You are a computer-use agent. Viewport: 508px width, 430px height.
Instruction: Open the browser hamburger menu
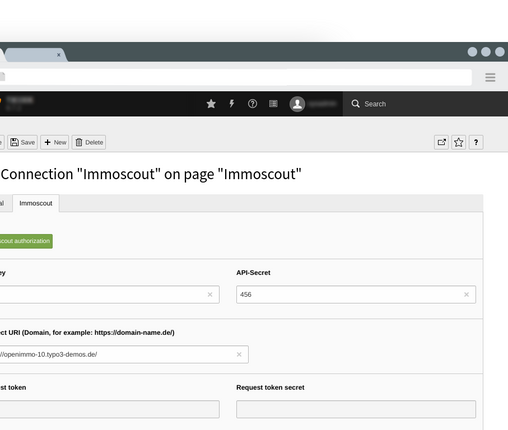pos(490,77)
